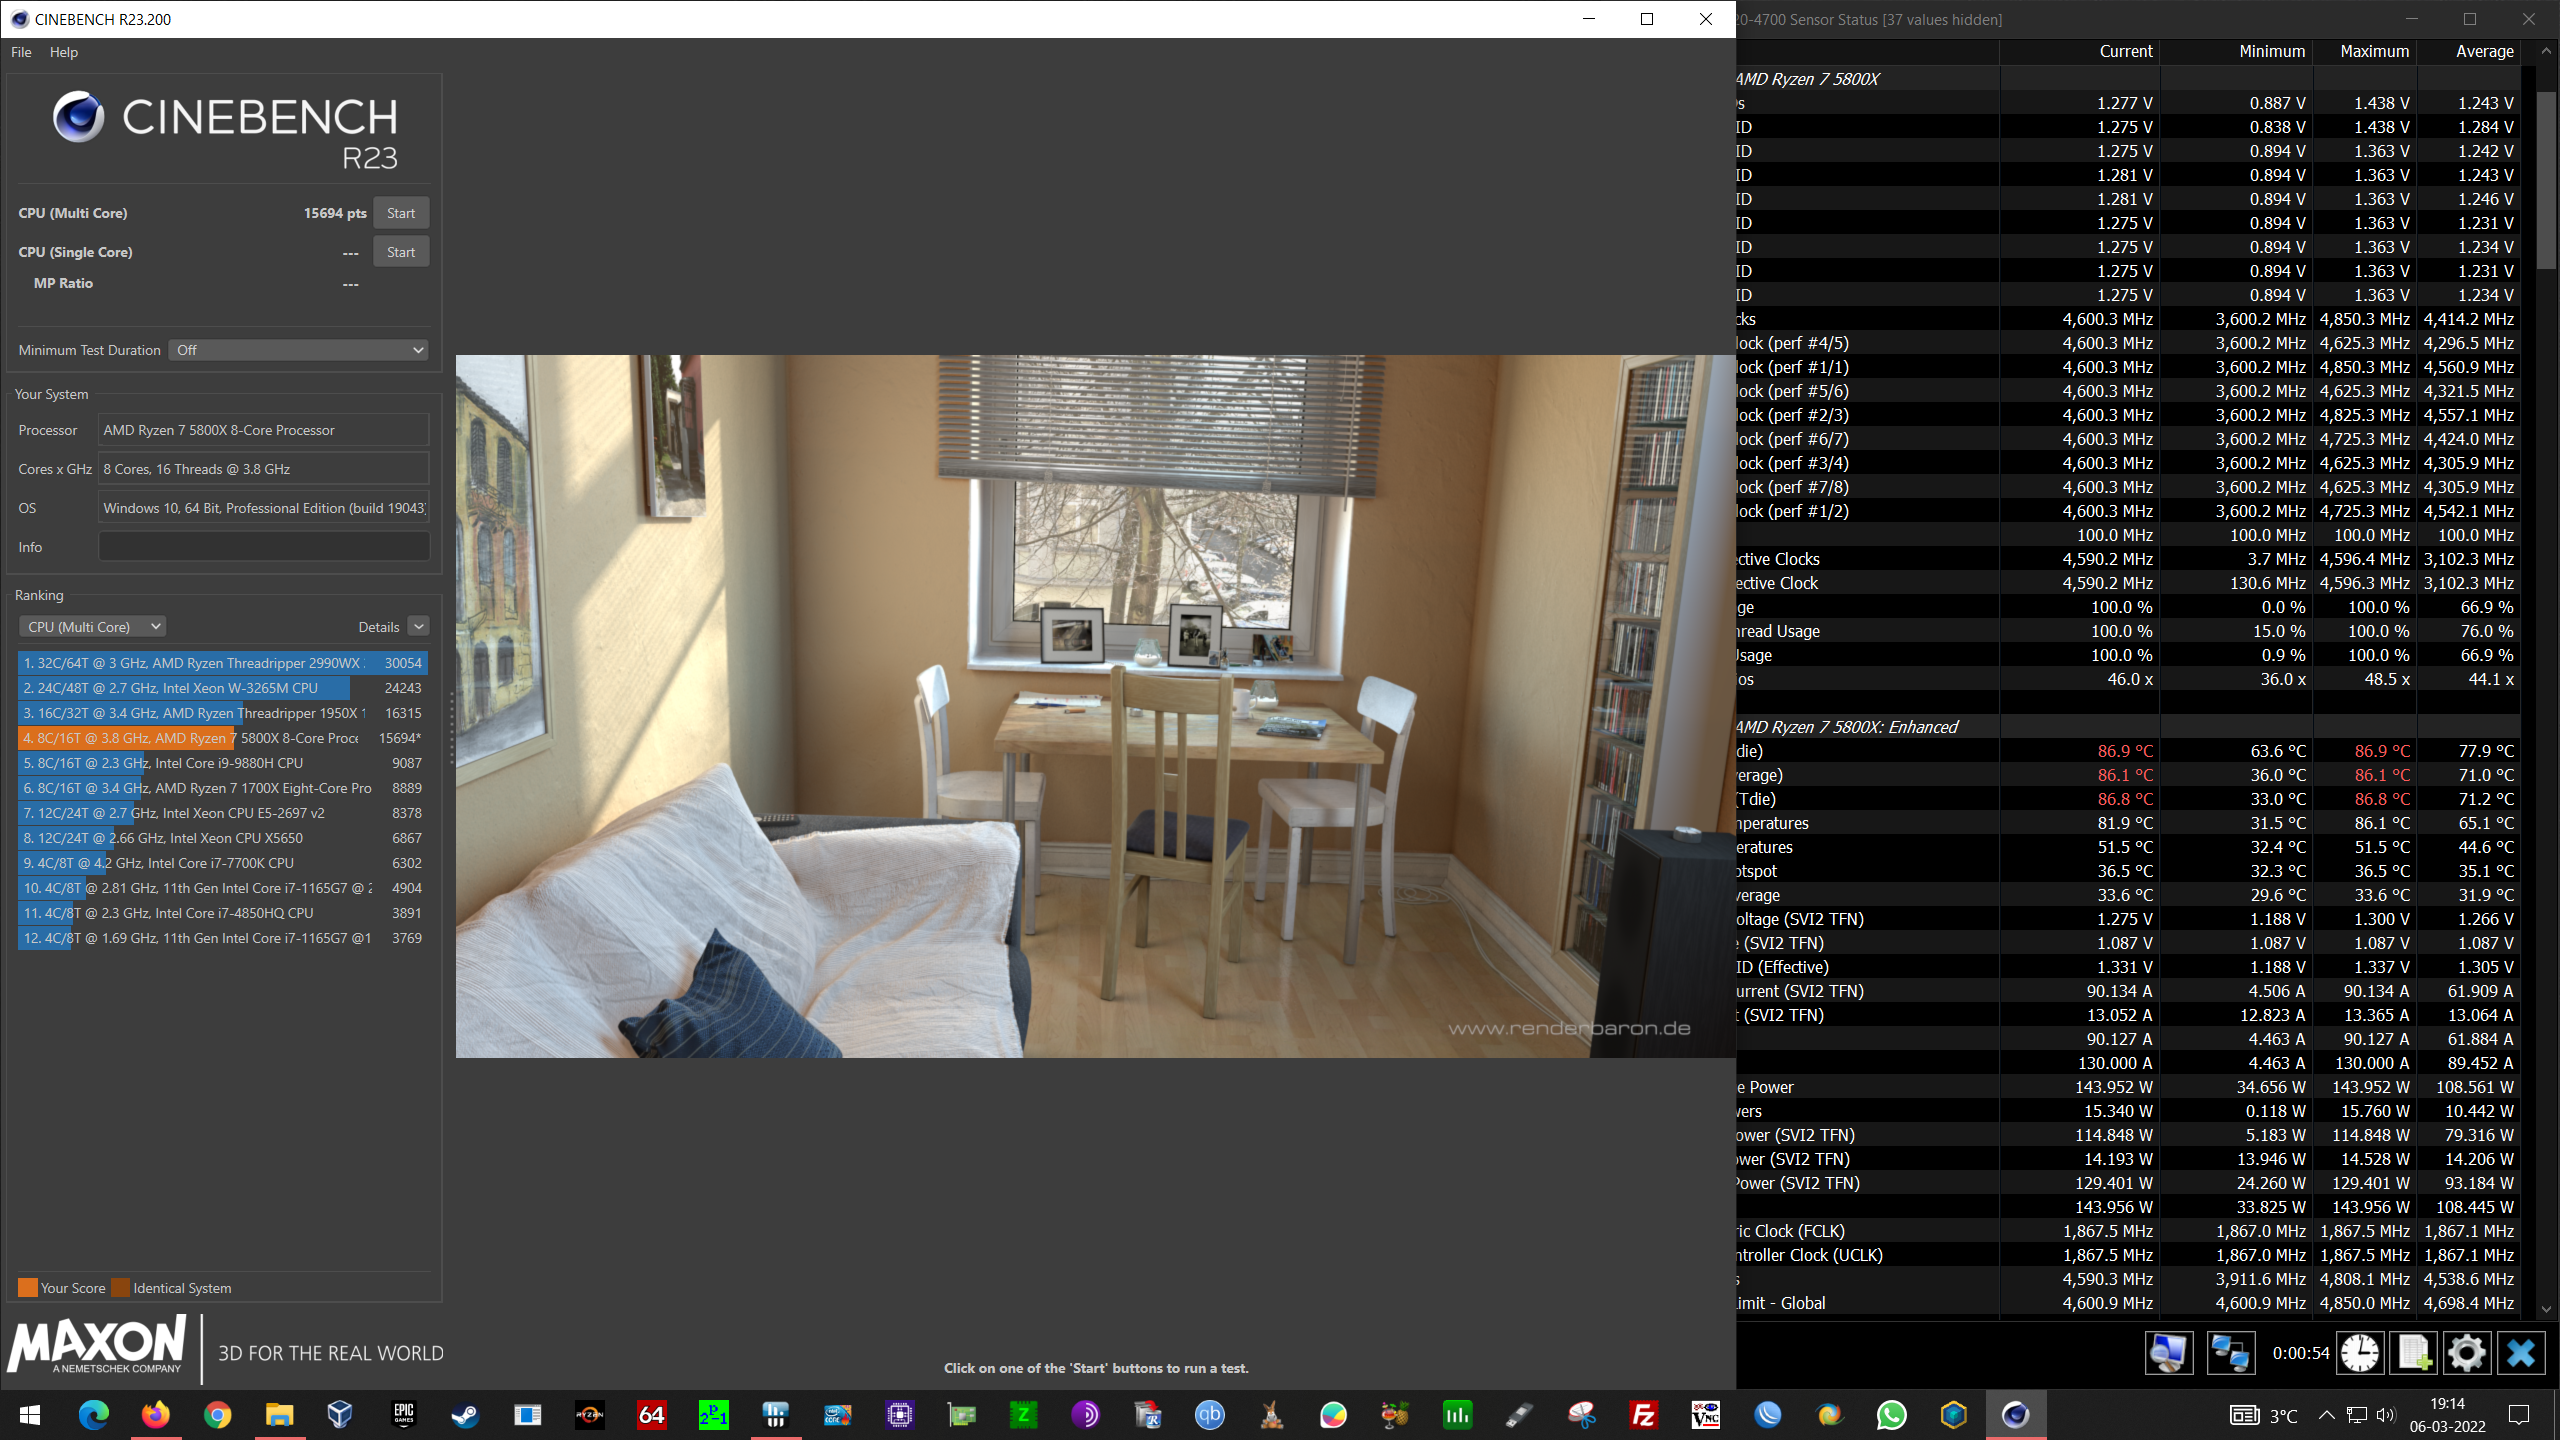This screenshot has height=1440, width=2560.
Task: Show hidden system tray icons chevron
Action: coord(2327,1415)
